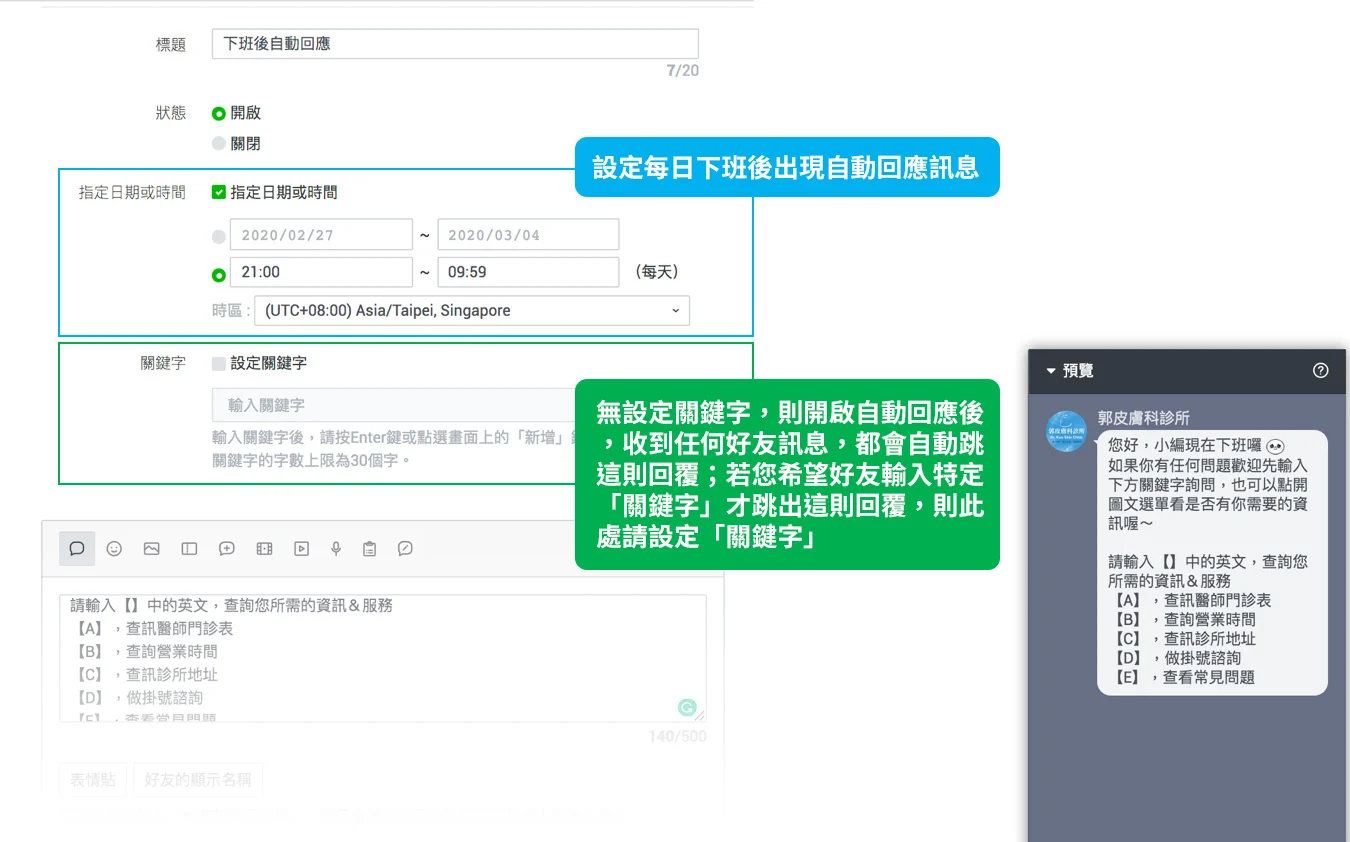Enable the 開啟 status radio button
Screen dimensions: 1350x842
(x=218, y=113)
